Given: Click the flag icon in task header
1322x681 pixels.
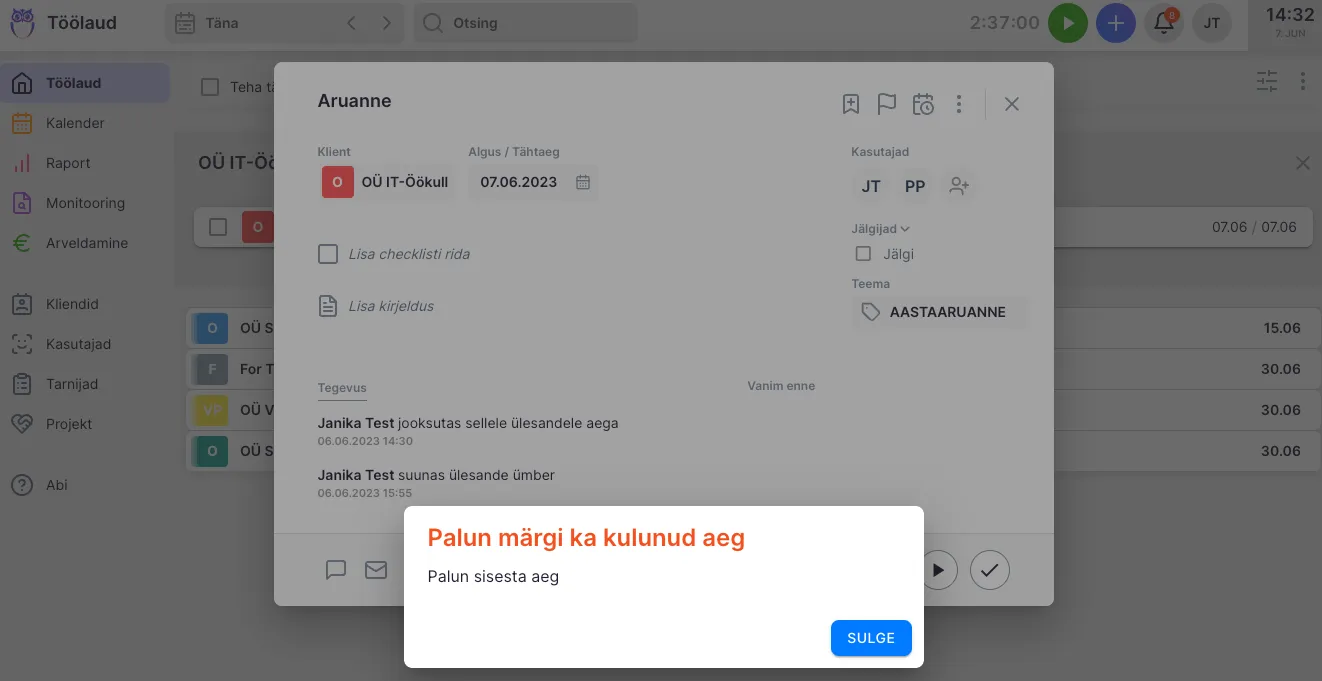Looking at the screenshot, I should pos(886,104).
